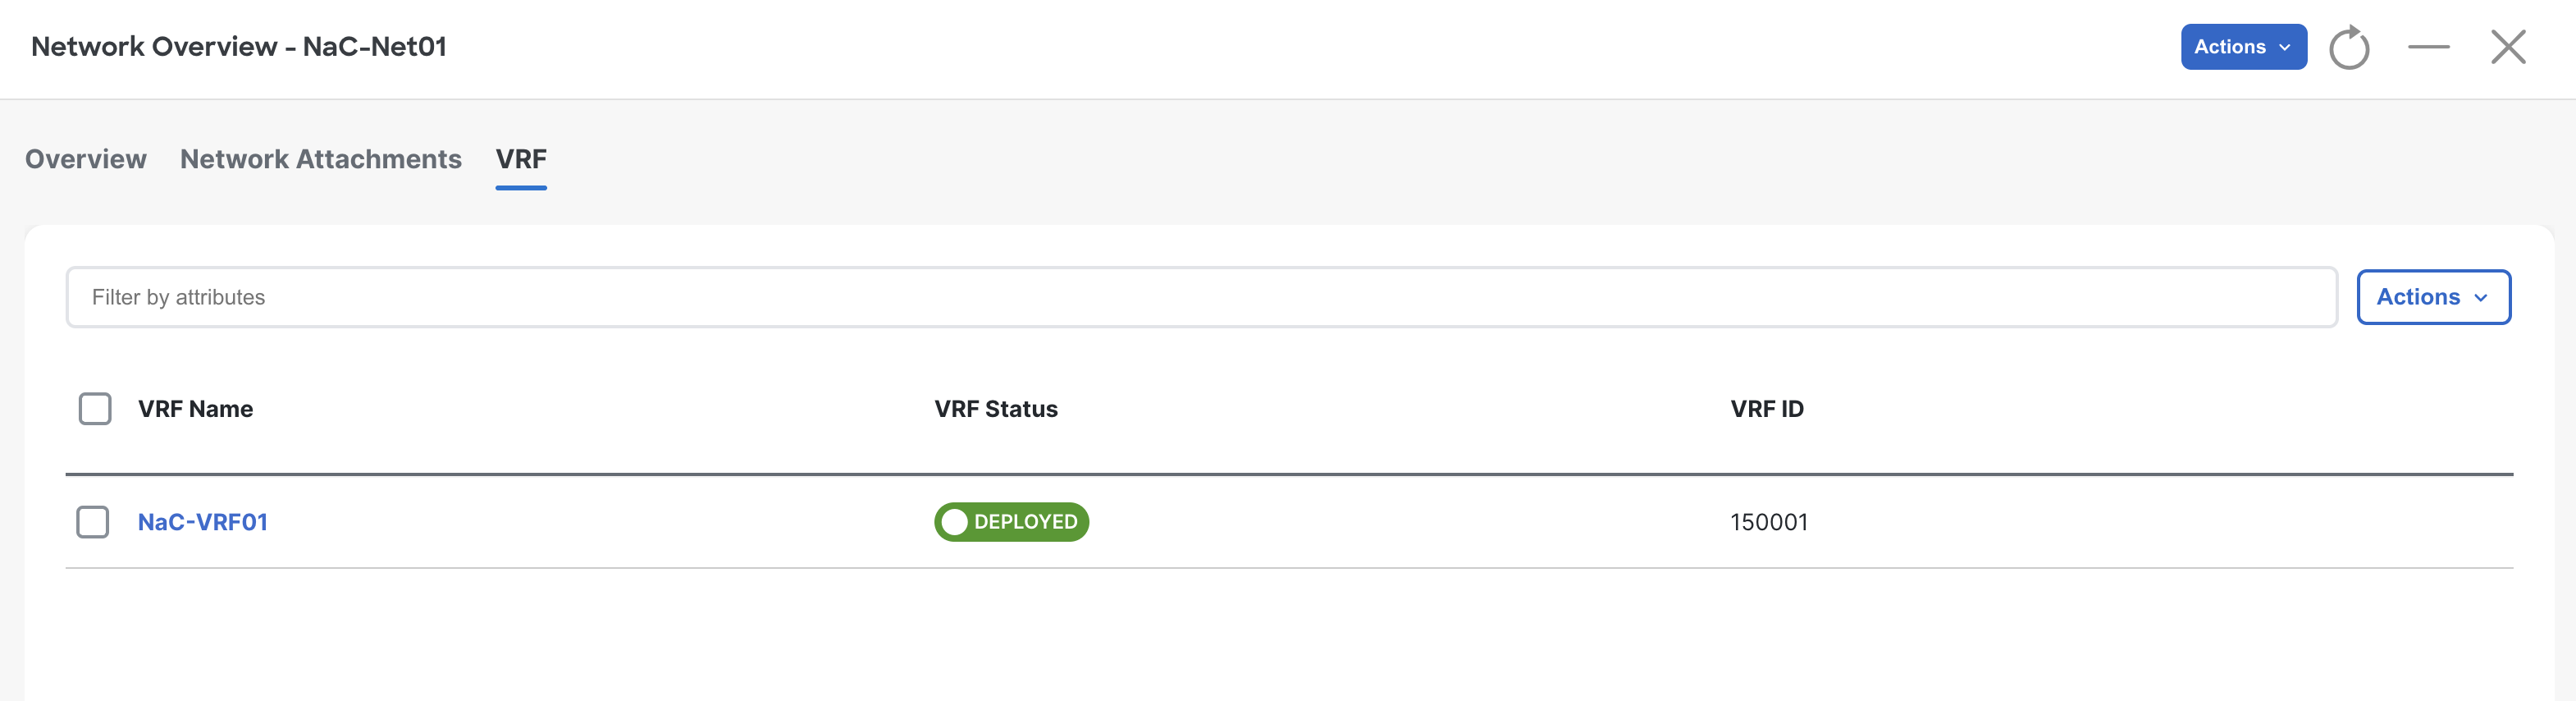Click the white circle in DEPLOYED badge
Screen dimensions: 2576x701
click(x=954, y=522)
